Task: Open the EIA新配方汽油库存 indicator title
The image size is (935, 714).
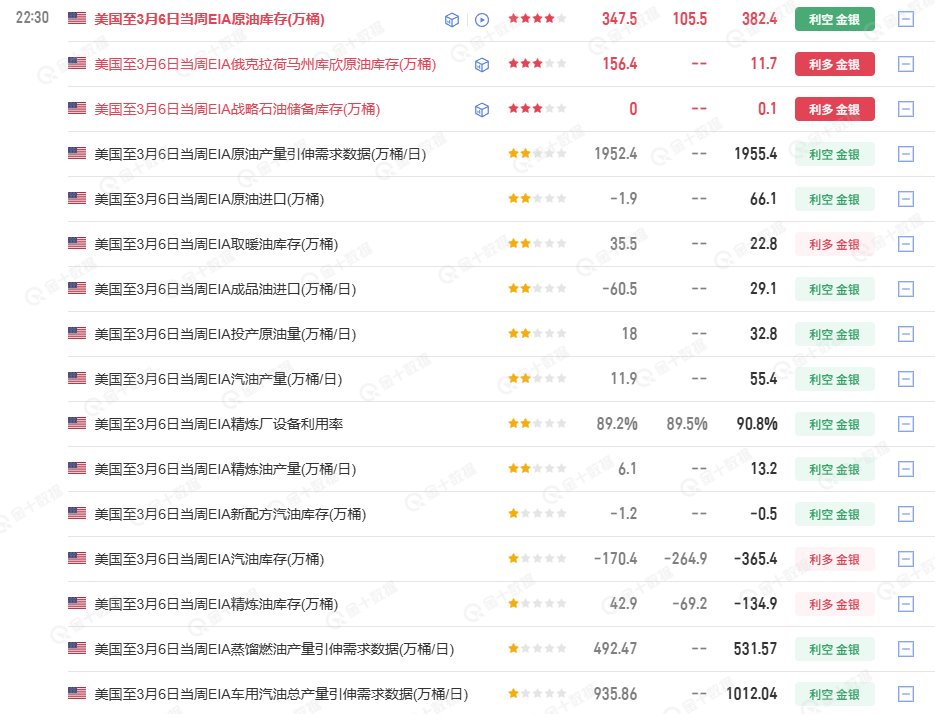Action: click(229, 514)
